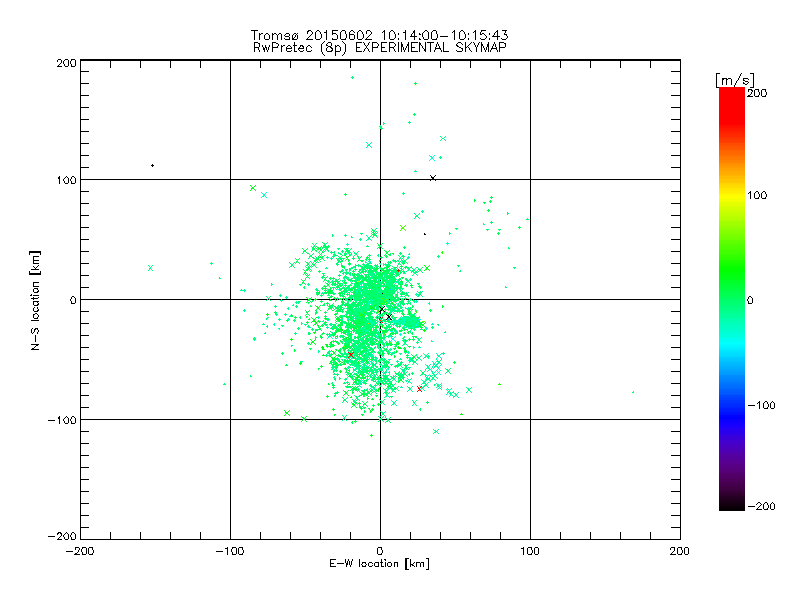
Task: Click the 100 tick label on y-axis
Action: pyautogui.click(x=66, y=180)
